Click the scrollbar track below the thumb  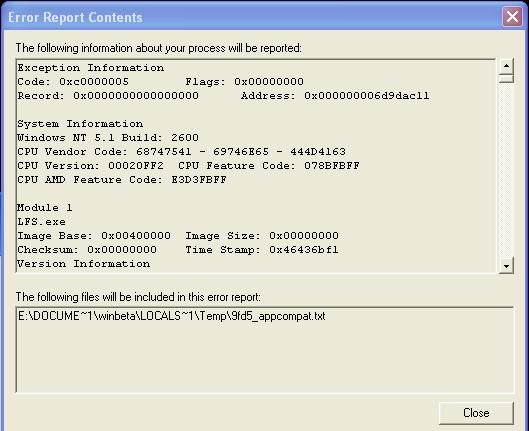click(x=506, y=170)
